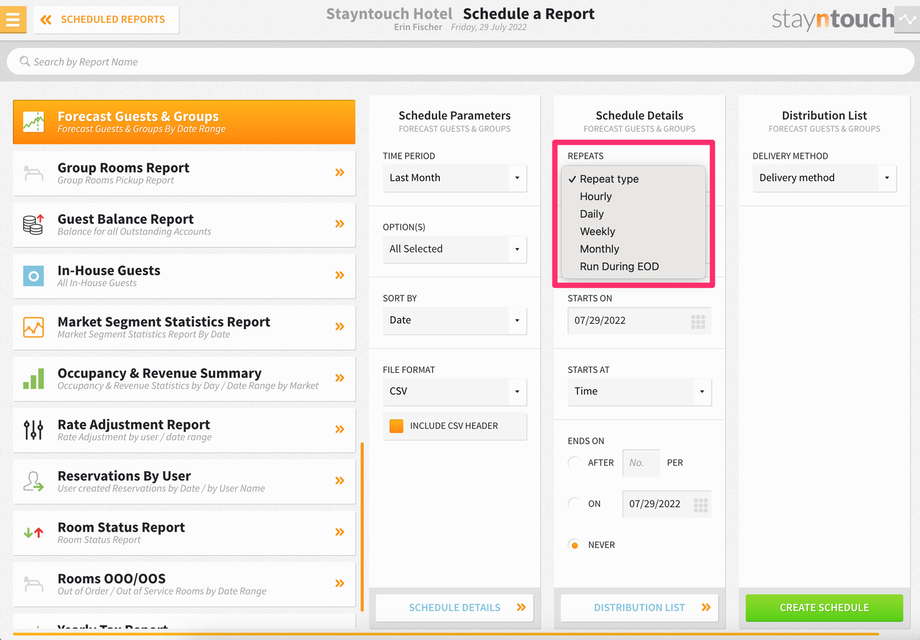The height and width of the screenshot is (640, 920).
Task: Open the hamburger main menu
Action: [13, 19]
